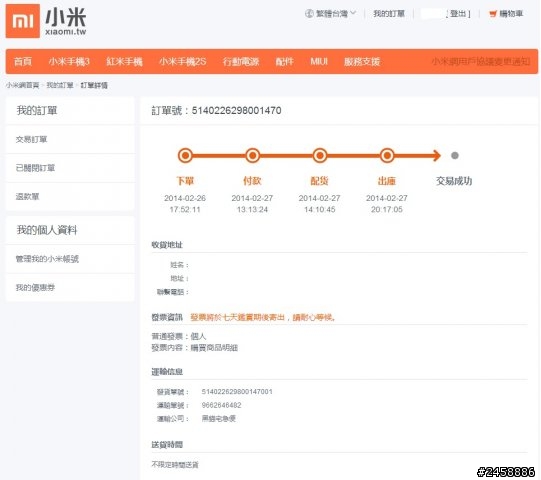This screenshot has width=541, height=480.
Task: Open the 紅米手機 nav item
Action: [124, 62]
